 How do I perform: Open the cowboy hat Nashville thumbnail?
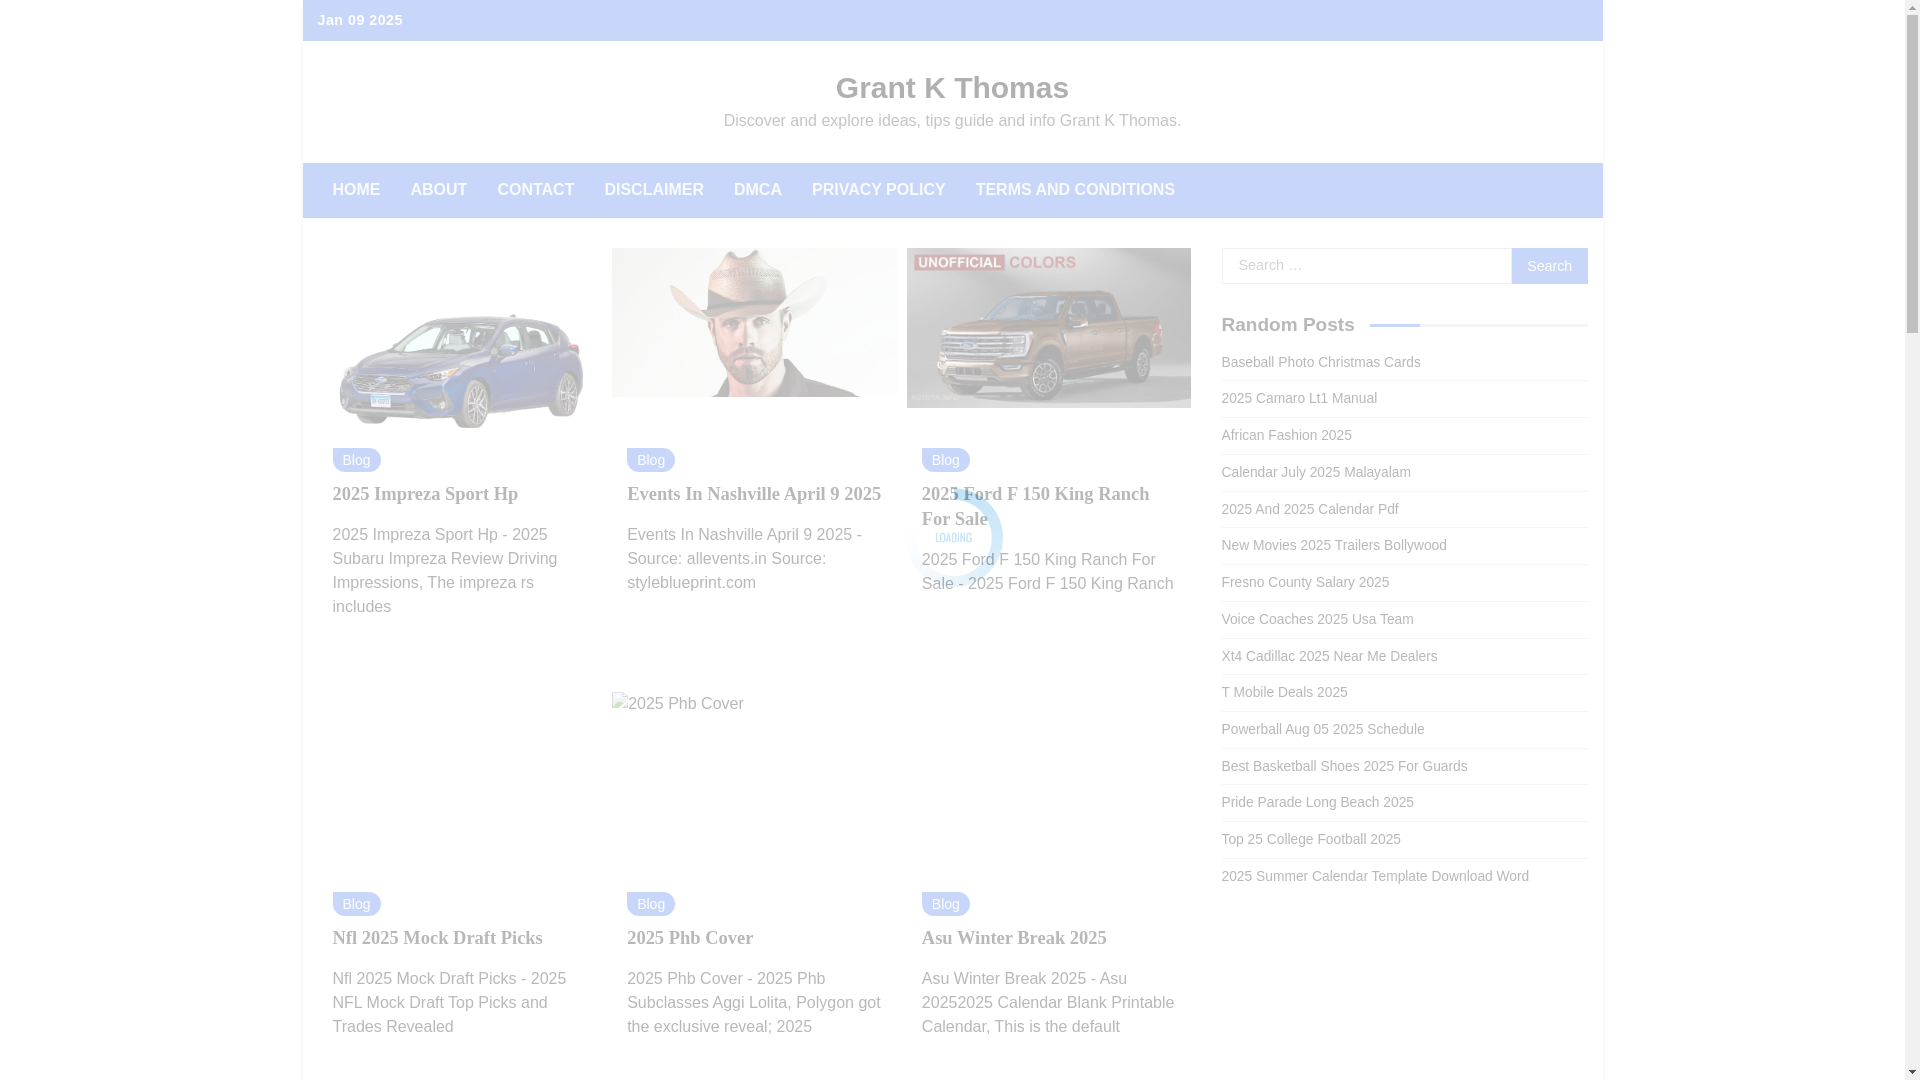click(x=754, y=322)
